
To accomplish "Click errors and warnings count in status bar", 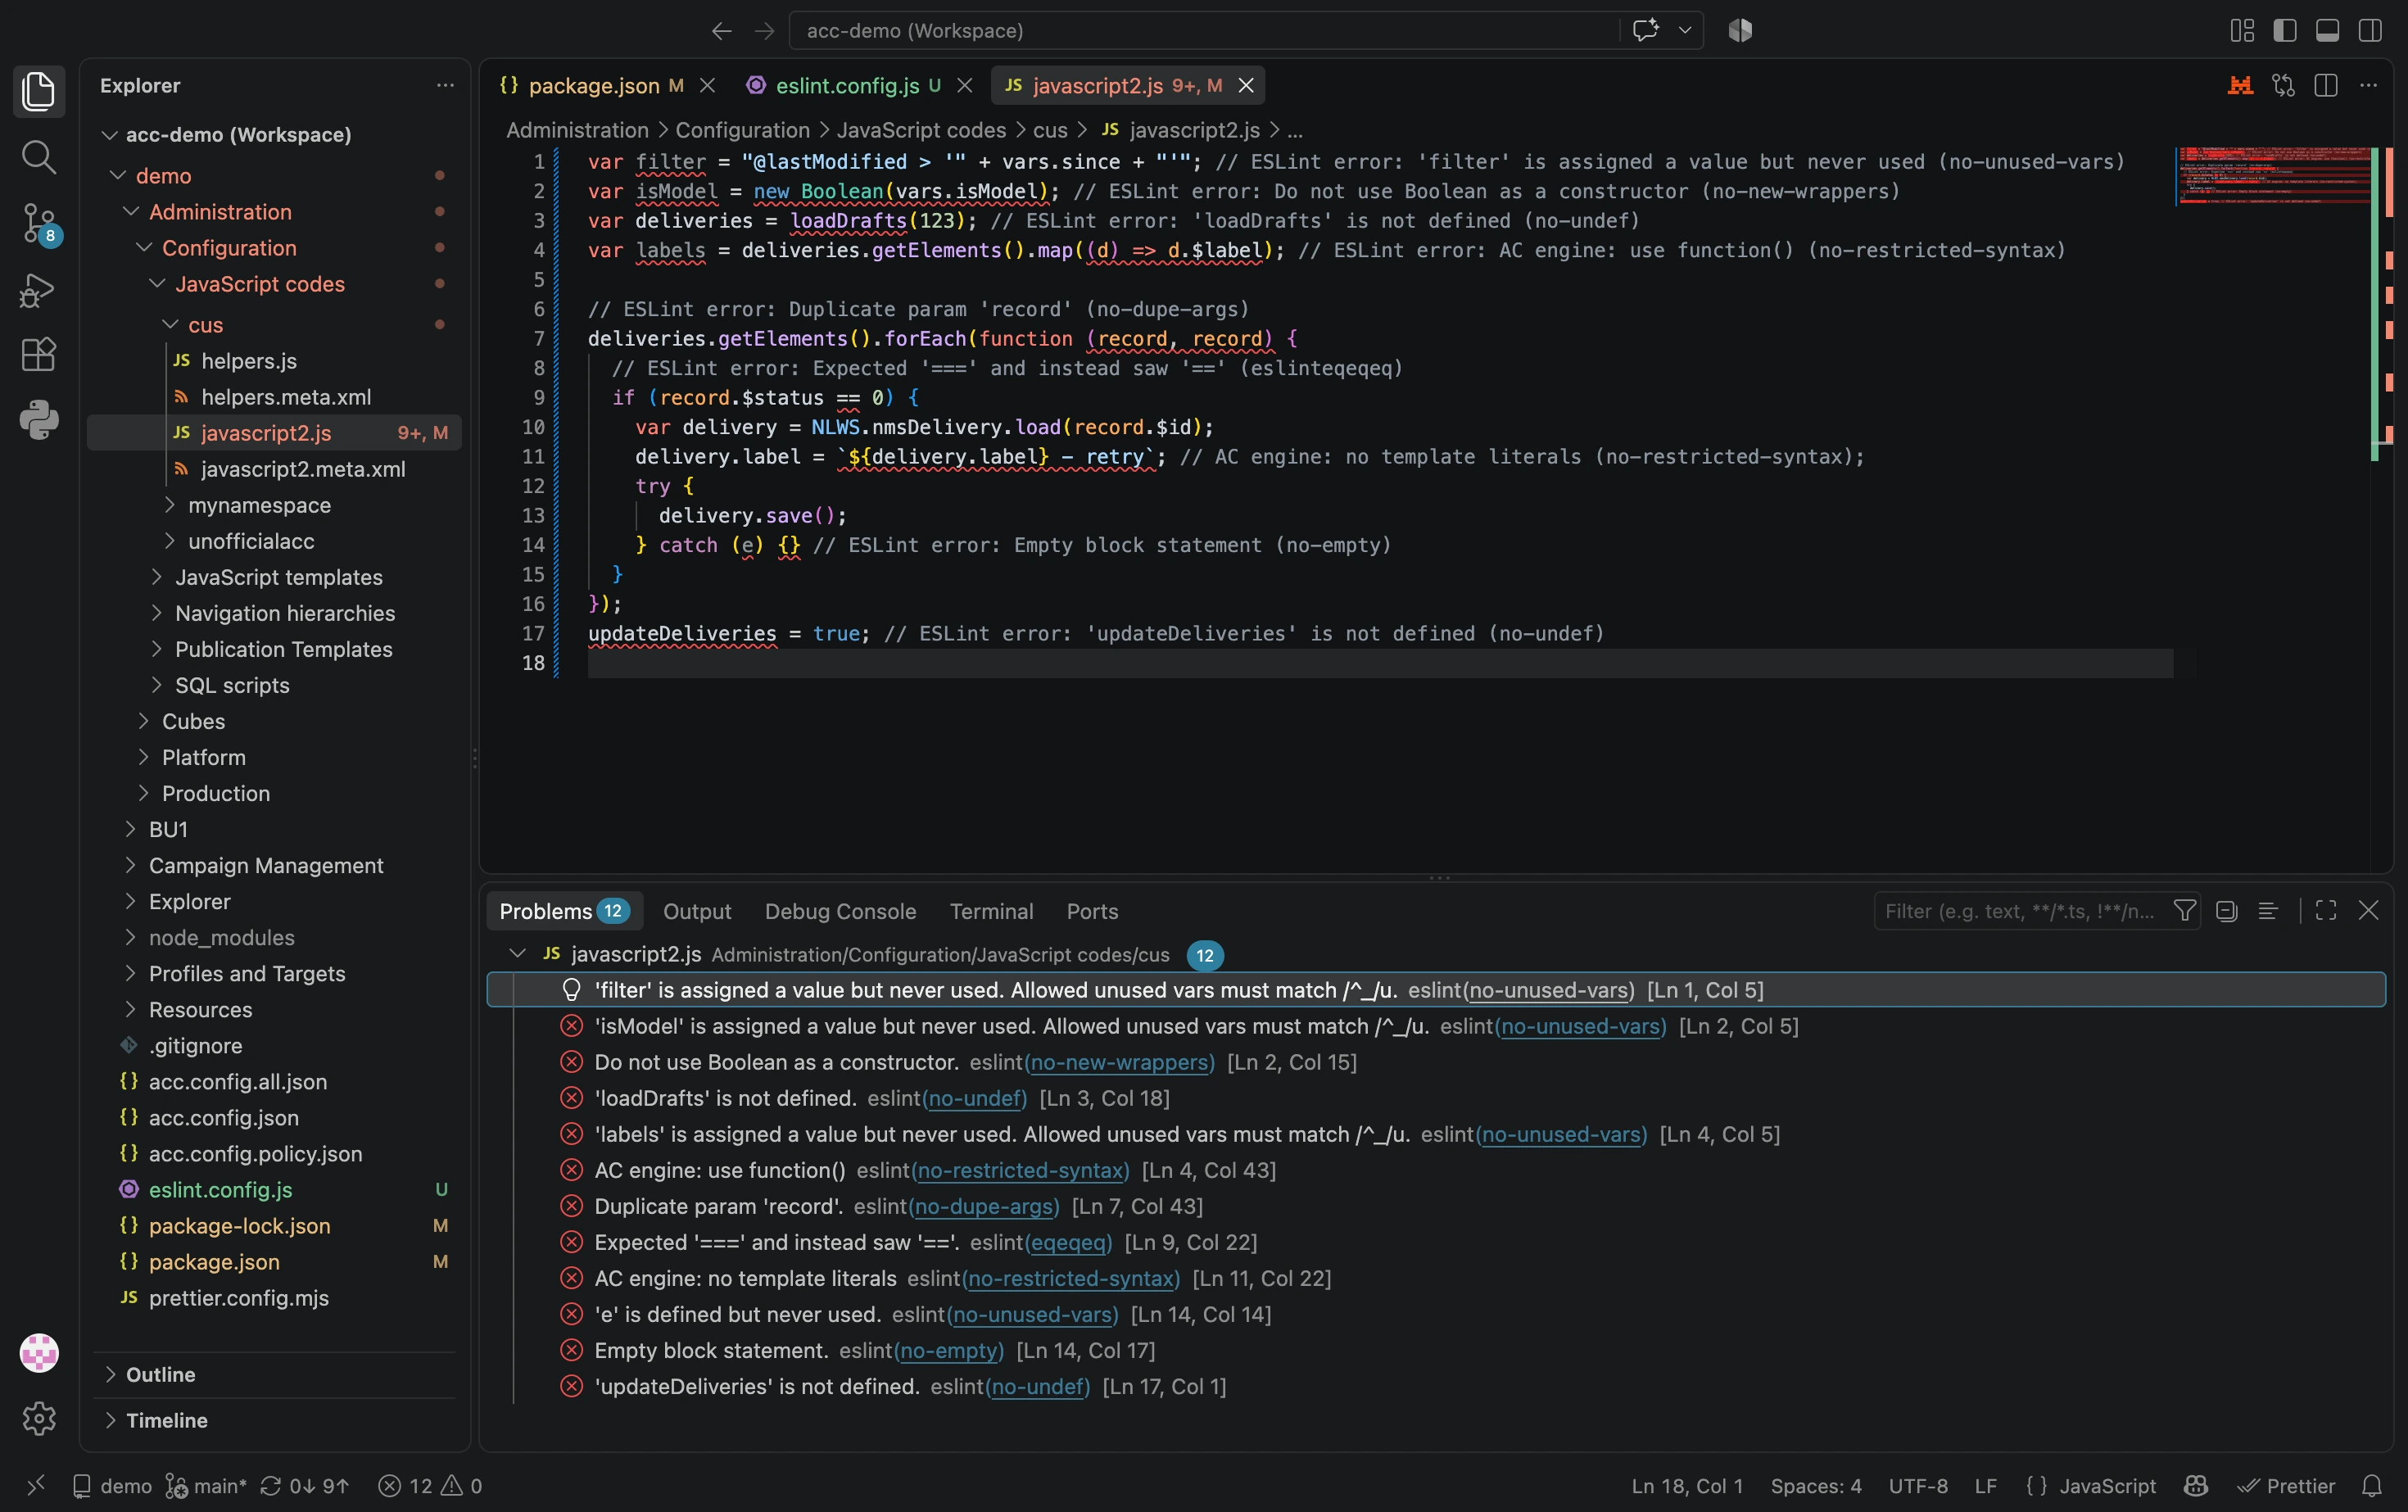I will click(x=430, y=1486).
